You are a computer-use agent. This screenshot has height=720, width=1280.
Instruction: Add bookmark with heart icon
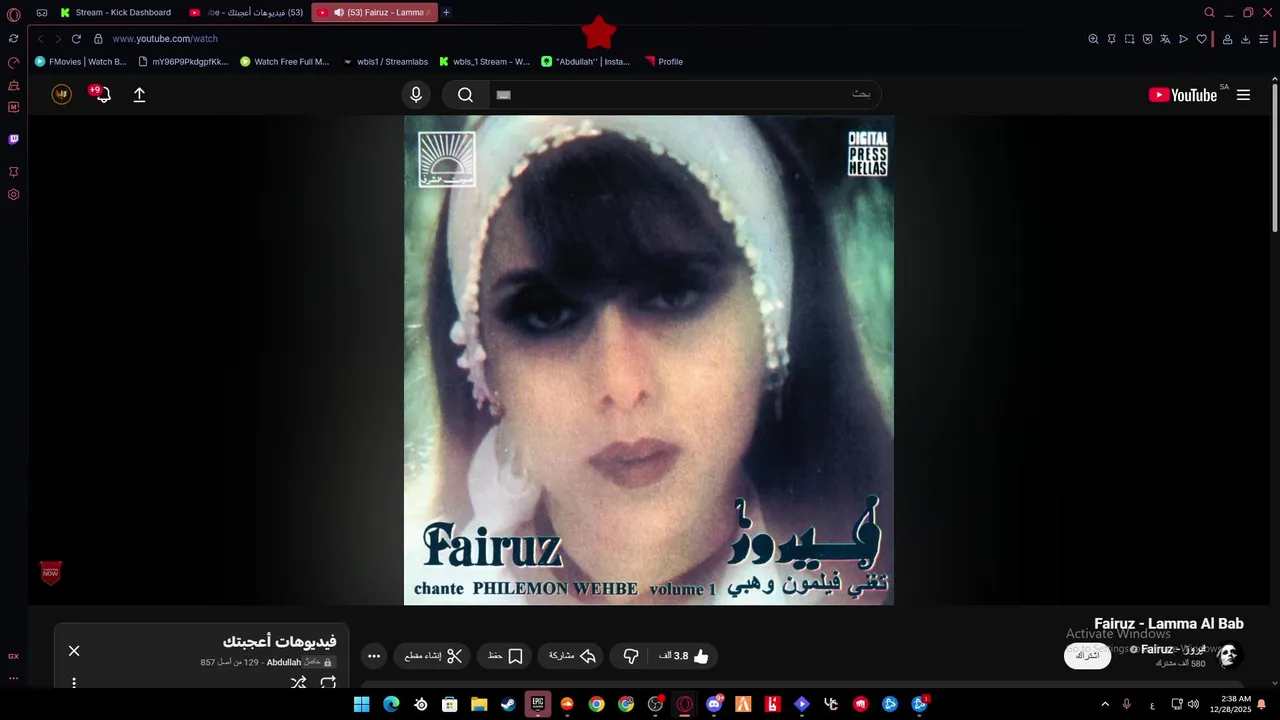pyautogui.click(x=1201, y=39)
